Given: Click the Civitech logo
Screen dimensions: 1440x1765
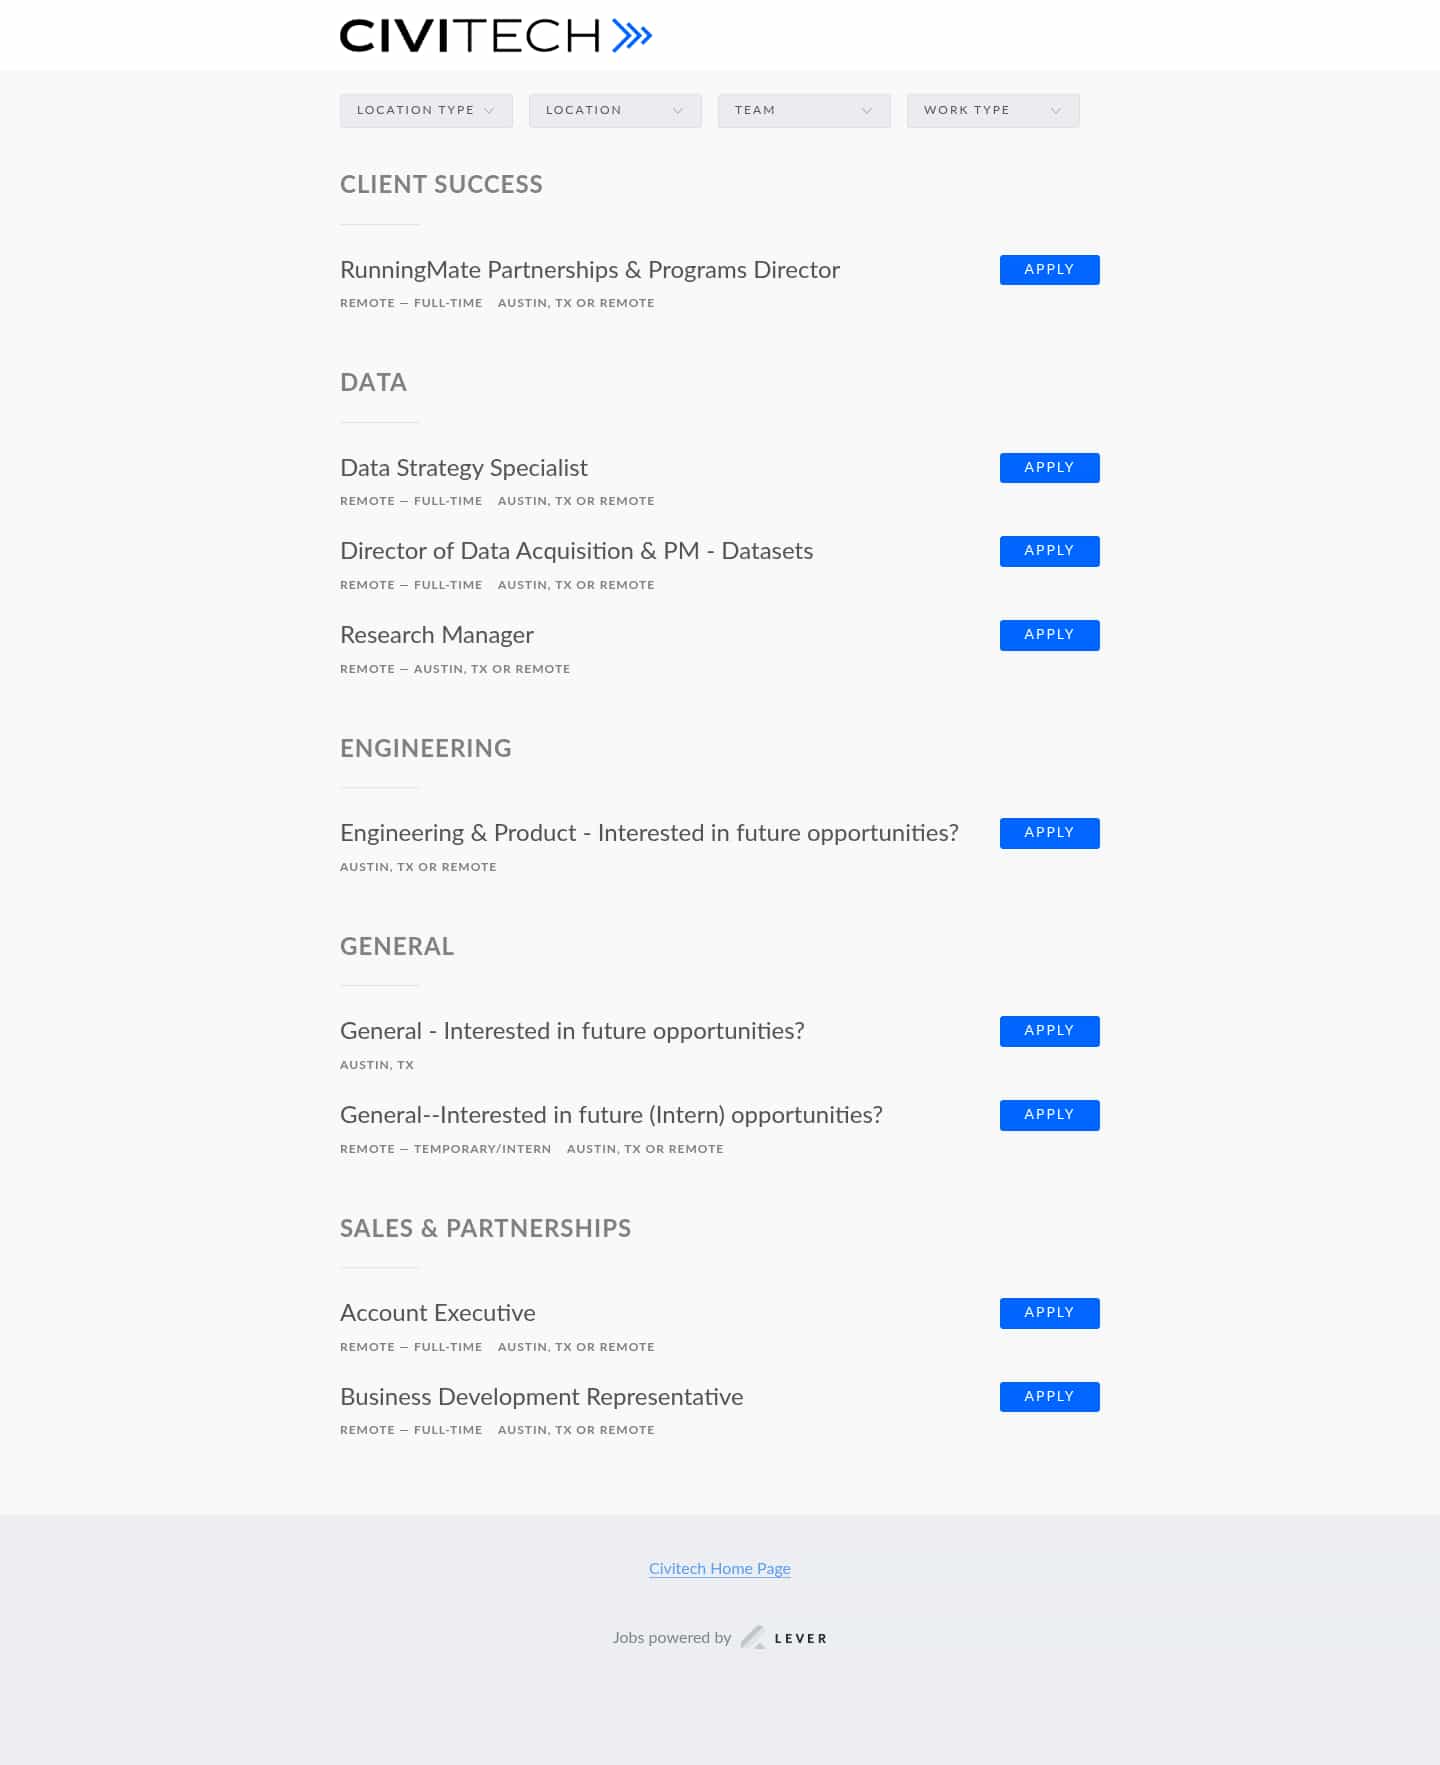Looking at the screenshot, I should [x=495, y=36].
